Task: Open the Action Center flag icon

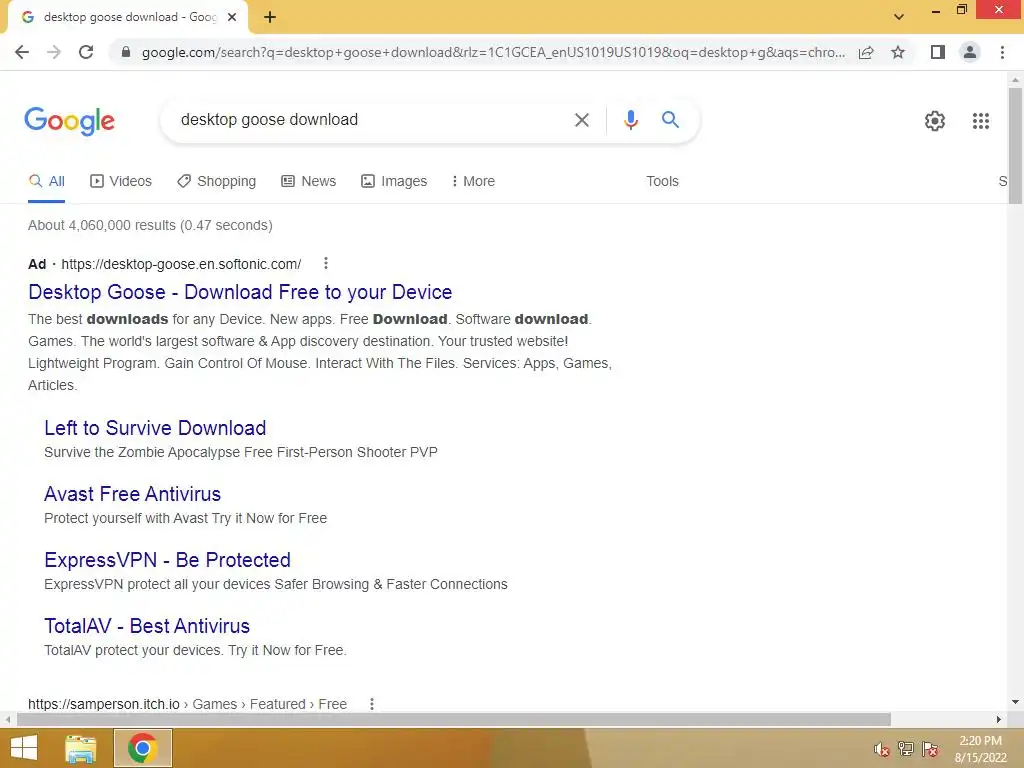Action: 930,749
